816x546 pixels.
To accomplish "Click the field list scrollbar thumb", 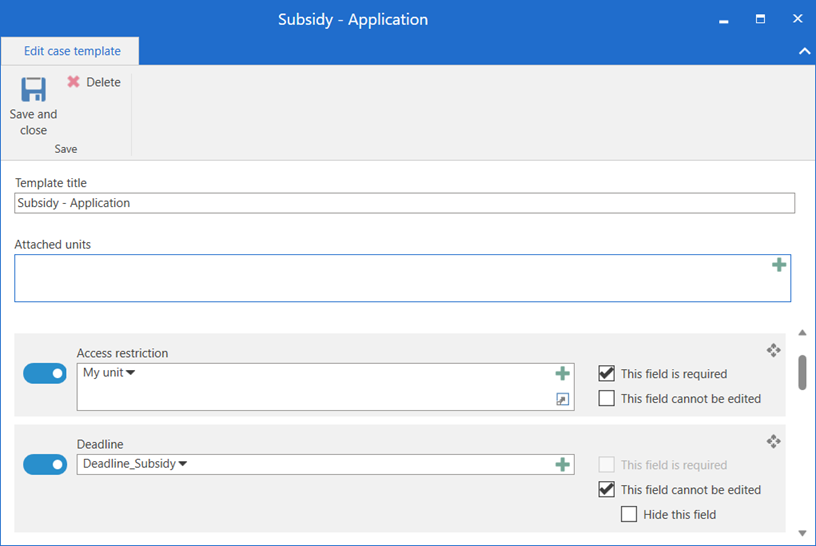I will tap(802, 372).
